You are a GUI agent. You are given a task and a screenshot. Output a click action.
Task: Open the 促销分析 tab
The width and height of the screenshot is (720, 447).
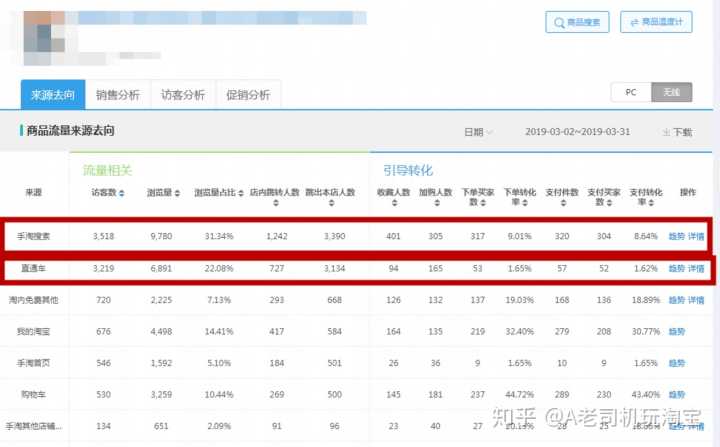(x=248, y=95)
